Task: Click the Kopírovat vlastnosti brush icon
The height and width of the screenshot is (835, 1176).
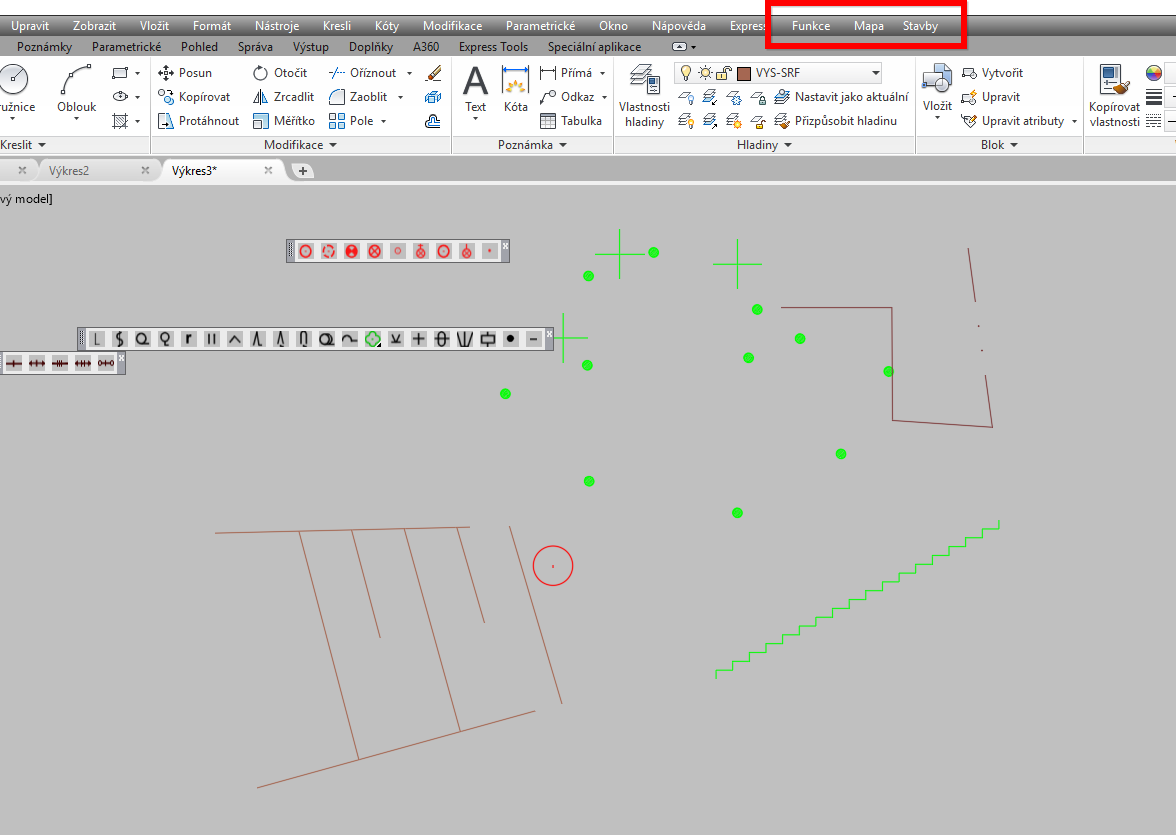Action: click(1112, 96)
